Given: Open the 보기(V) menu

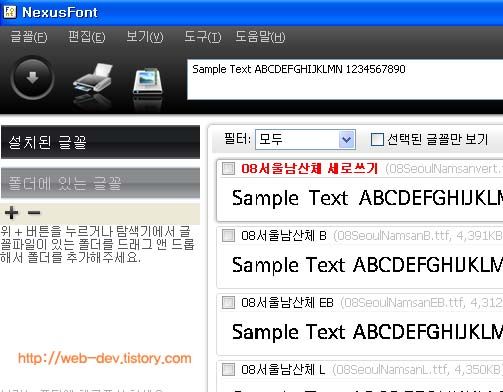Looking at the screenshot, I should tap(145, 36).
